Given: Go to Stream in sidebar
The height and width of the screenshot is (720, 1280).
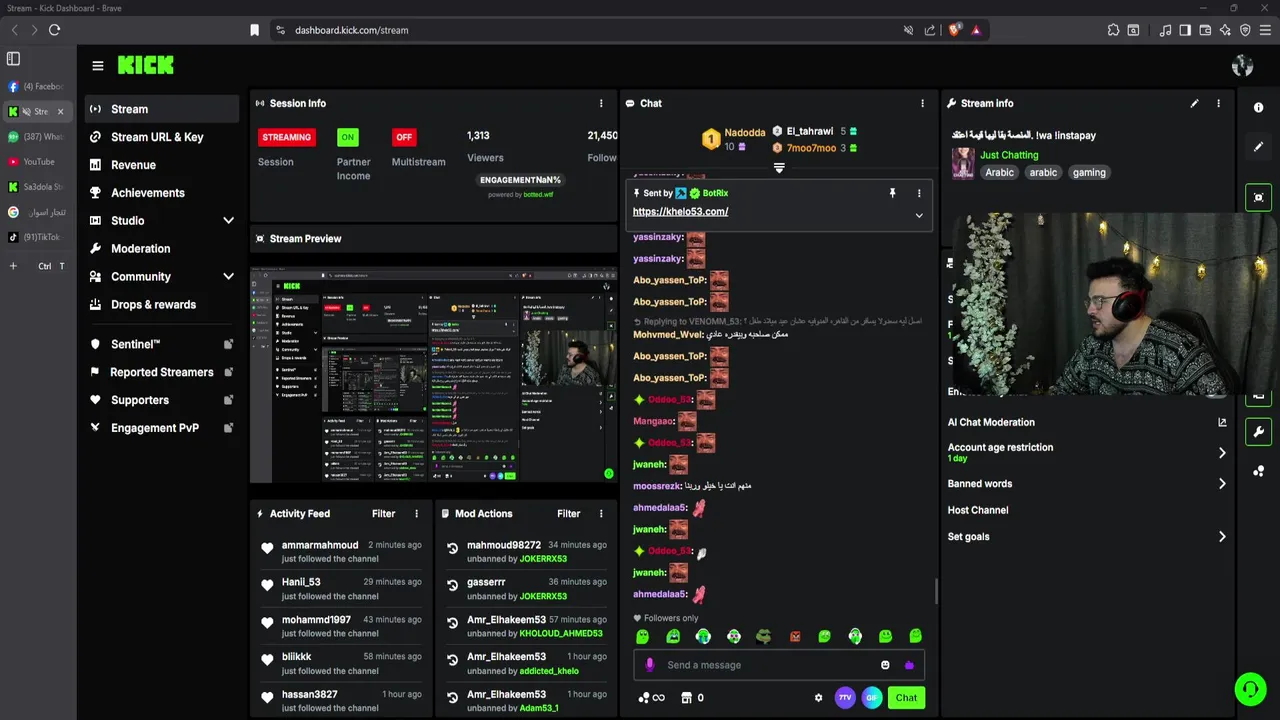Looking at the screenshot, I should coord(160,109).
